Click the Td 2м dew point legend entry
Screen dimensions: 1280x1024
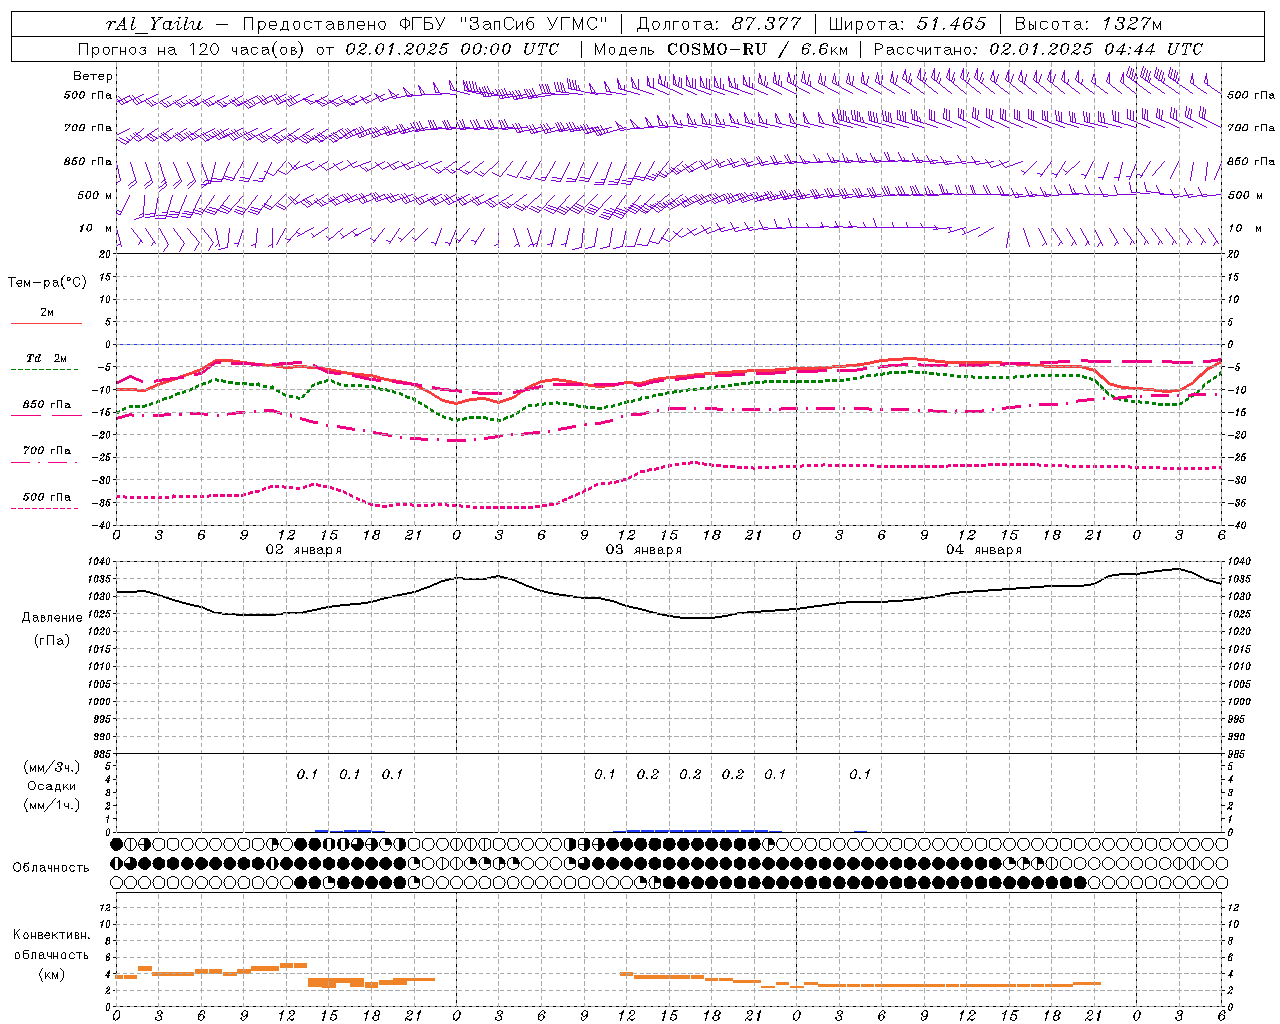coord(47,358)
